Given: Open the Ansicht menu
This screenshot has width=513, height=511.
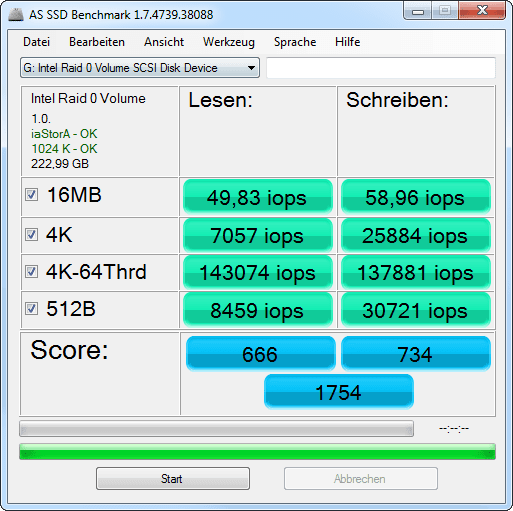Looking at the screenshot, I should [x=164, y=42].
